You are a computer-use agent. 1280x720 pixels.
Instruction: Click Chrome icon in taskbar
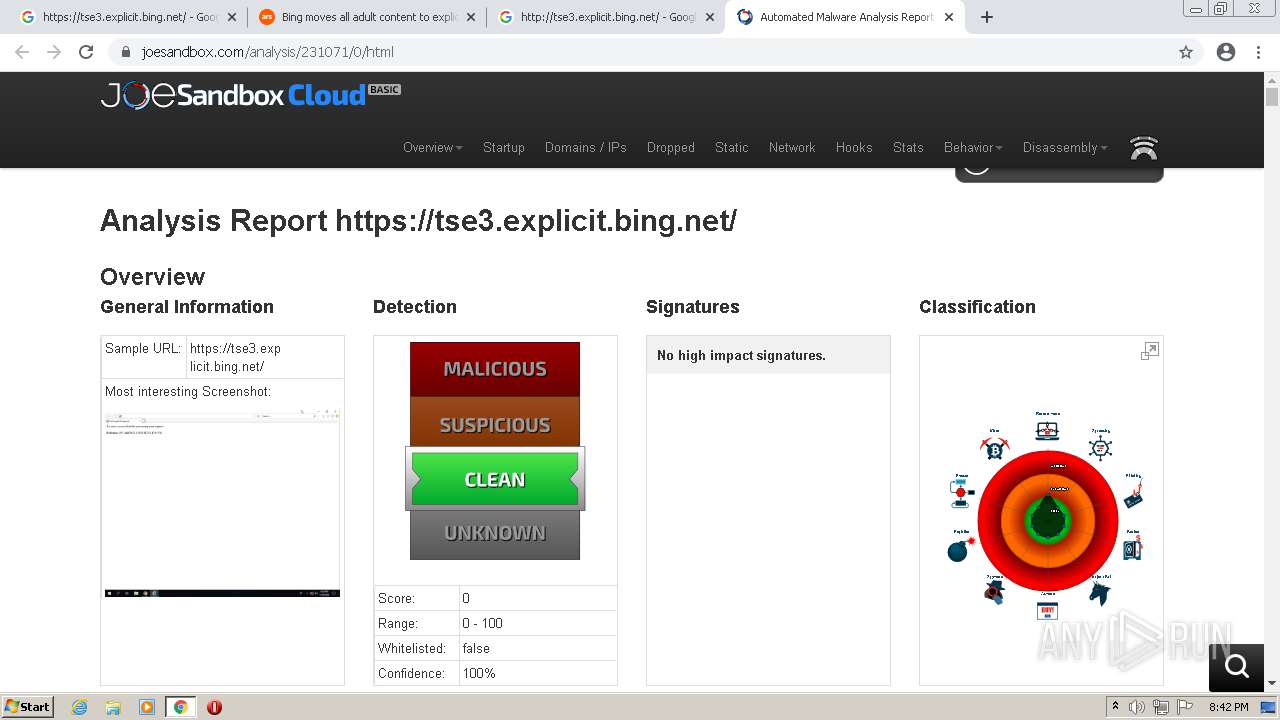pos(180,707)
